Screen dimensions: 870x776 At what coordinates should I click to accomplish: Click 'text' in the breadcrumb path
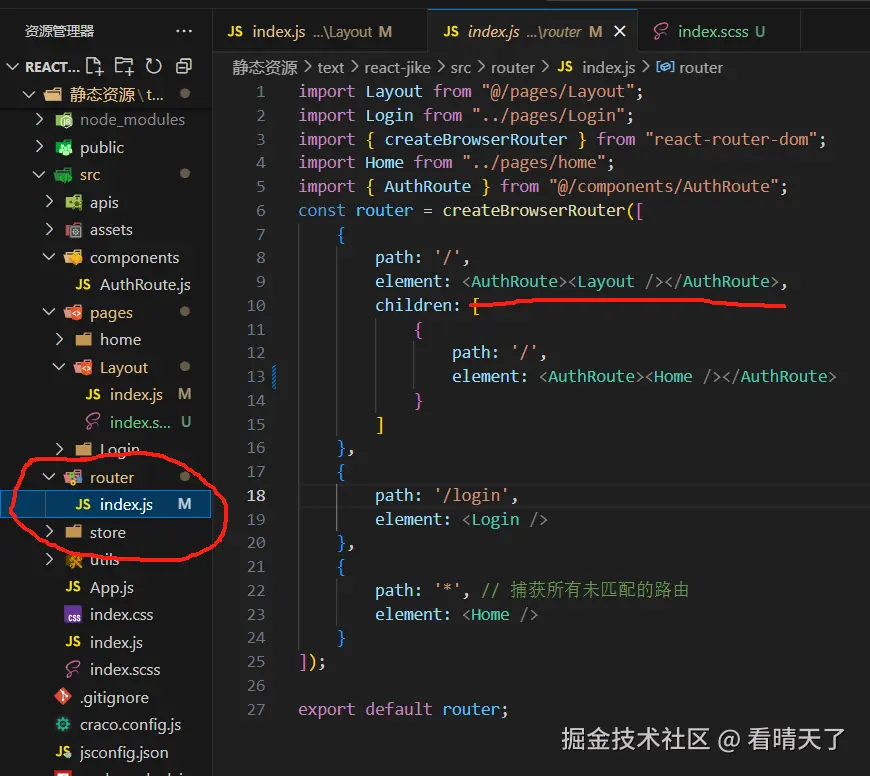click(331, 68)
